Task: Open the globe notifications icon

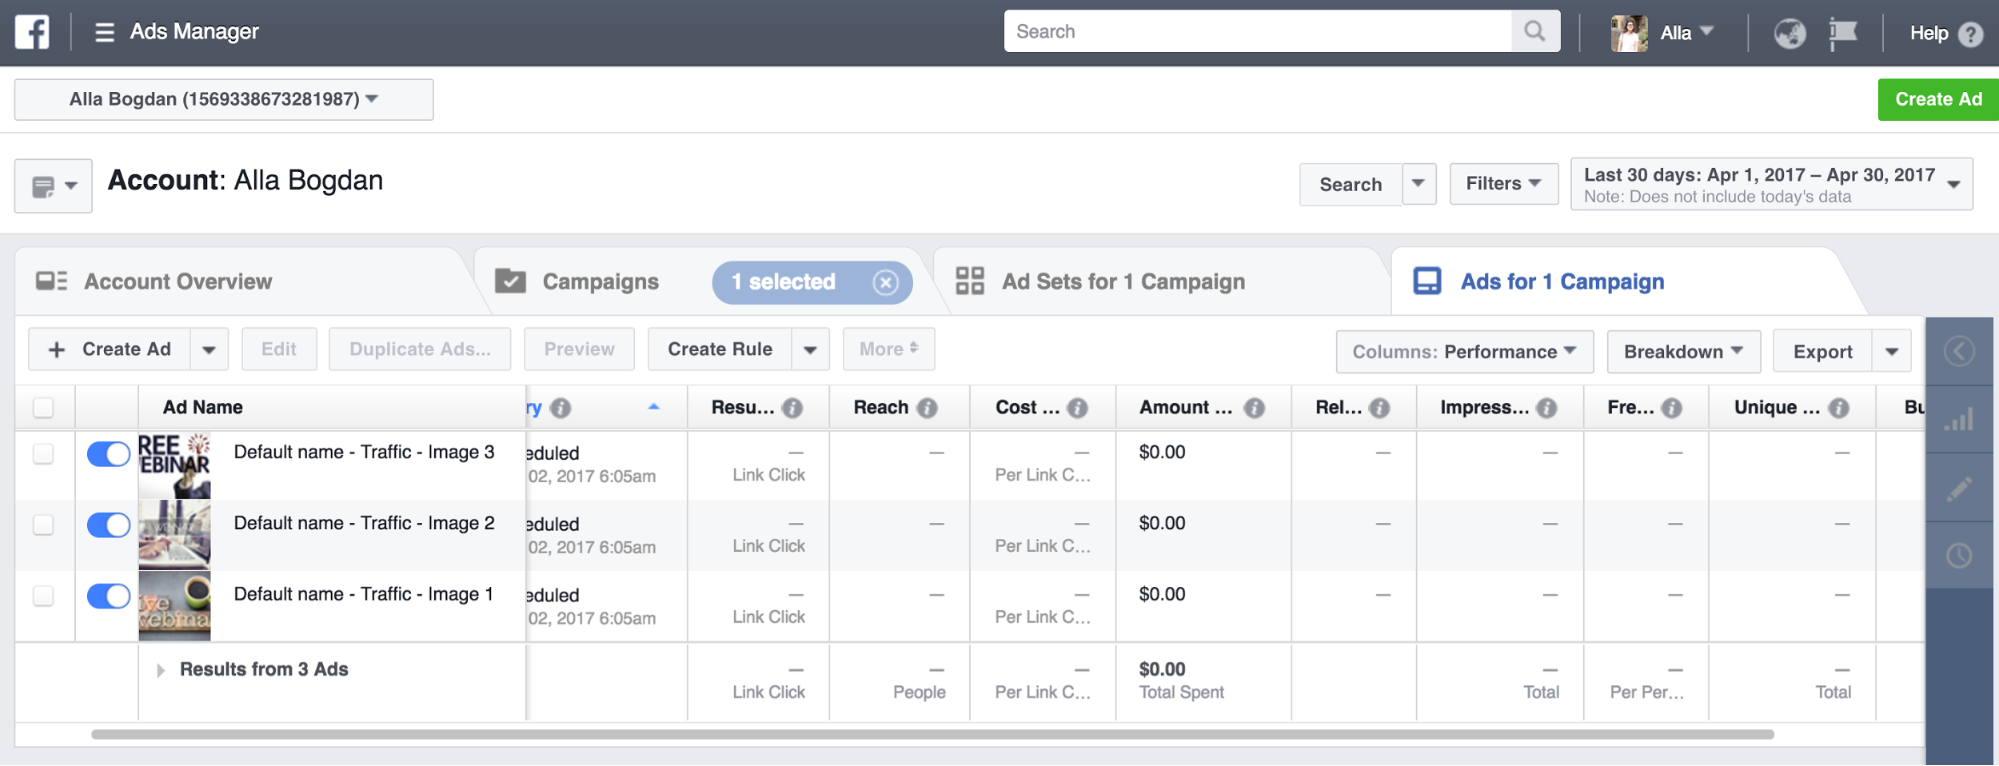Action: point(1789,33)
